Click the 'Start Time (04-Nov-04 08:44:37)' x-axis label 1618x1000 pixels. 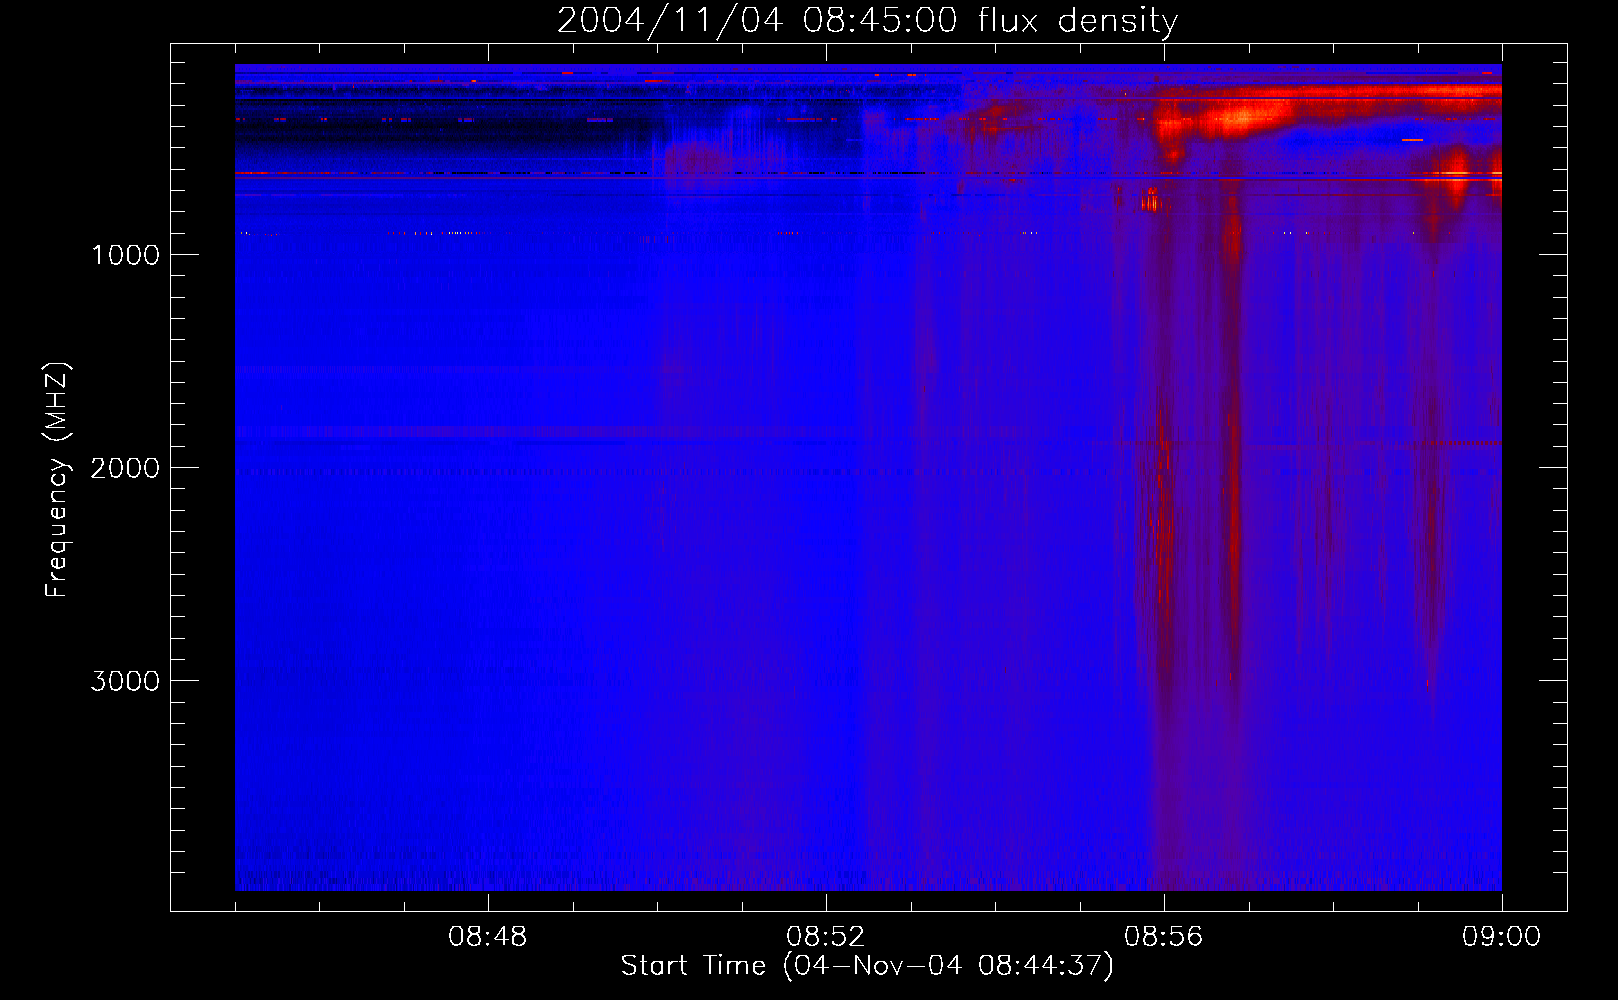coord(867,966)
